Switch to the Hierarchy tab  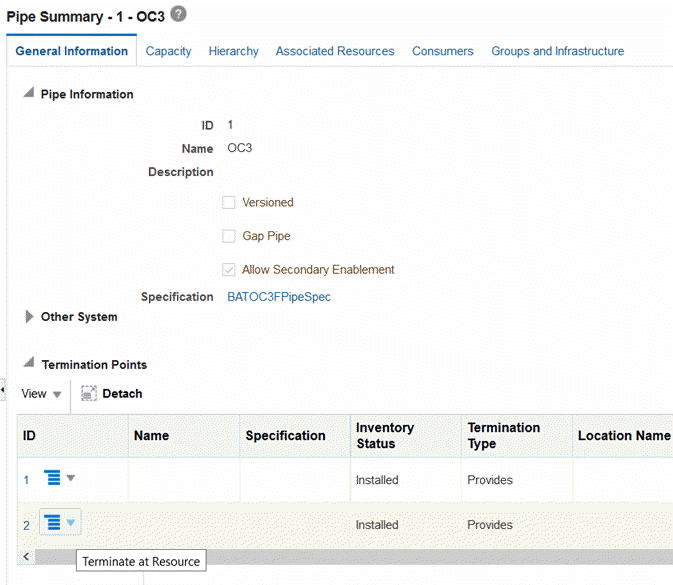click(x=233, y=51)
